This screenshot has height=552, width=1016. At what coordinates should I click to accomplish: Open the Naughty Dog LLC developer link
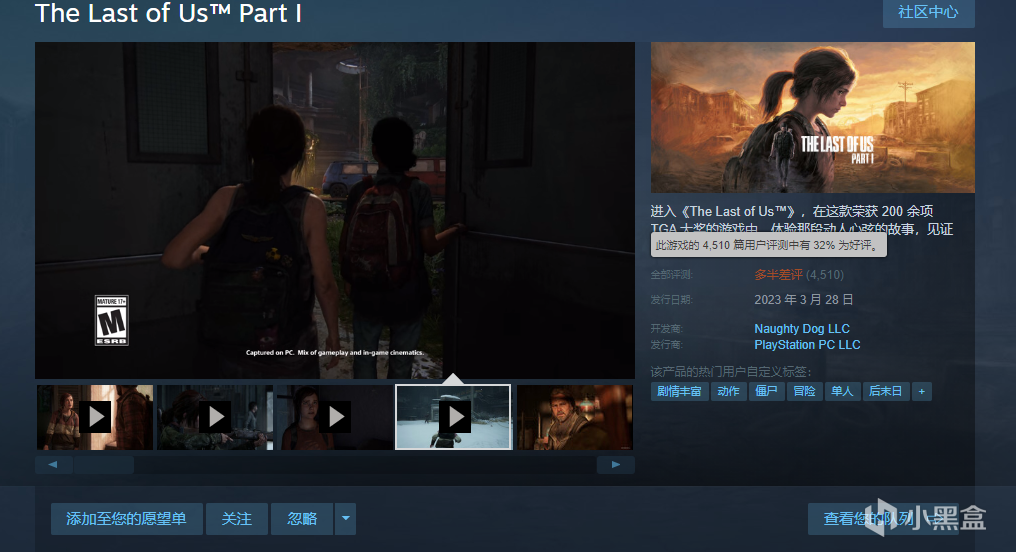(x=802, y=328)
